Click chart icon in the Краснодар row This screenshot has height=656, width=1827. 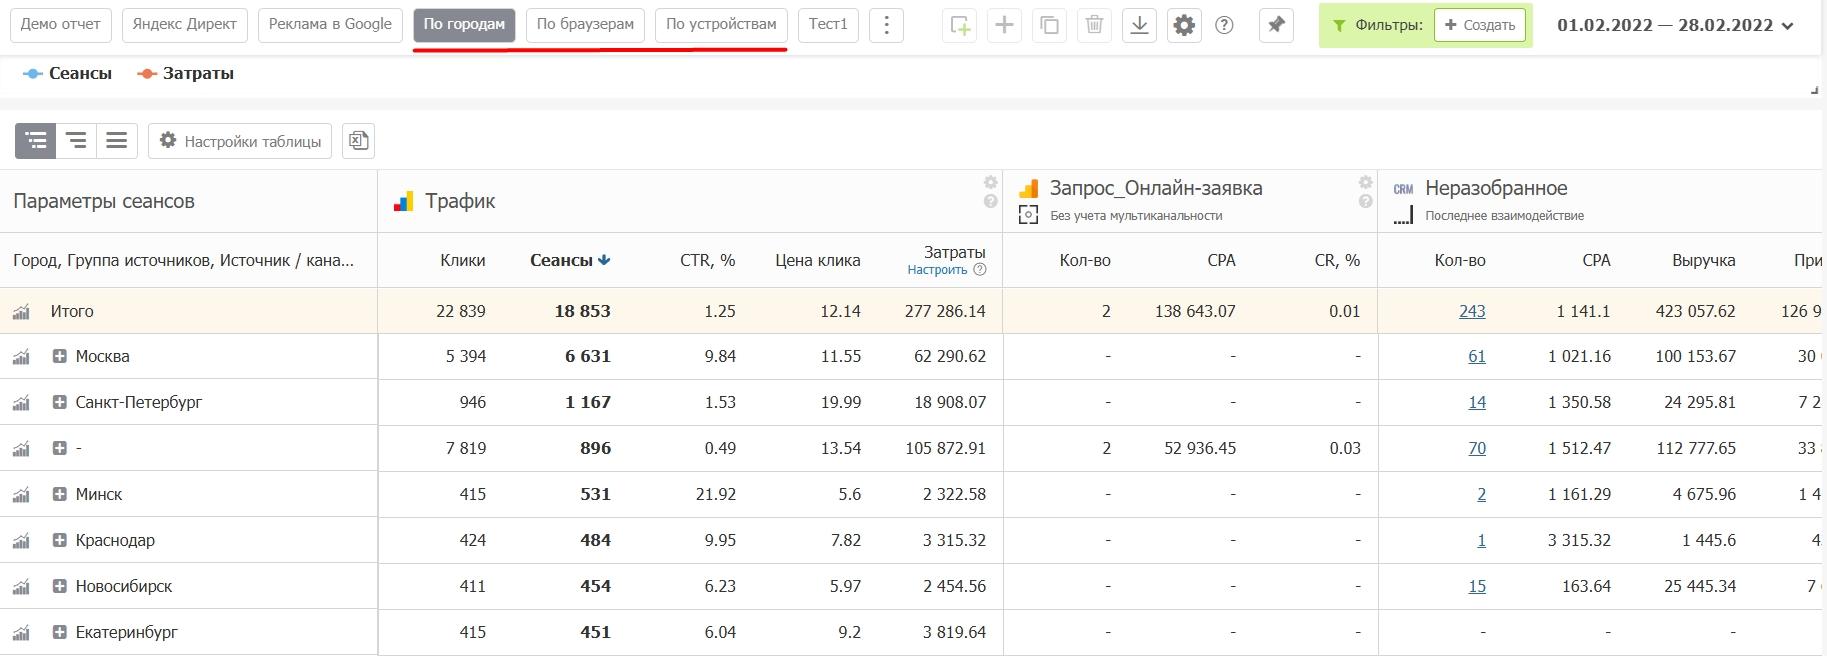coord(21,541)
